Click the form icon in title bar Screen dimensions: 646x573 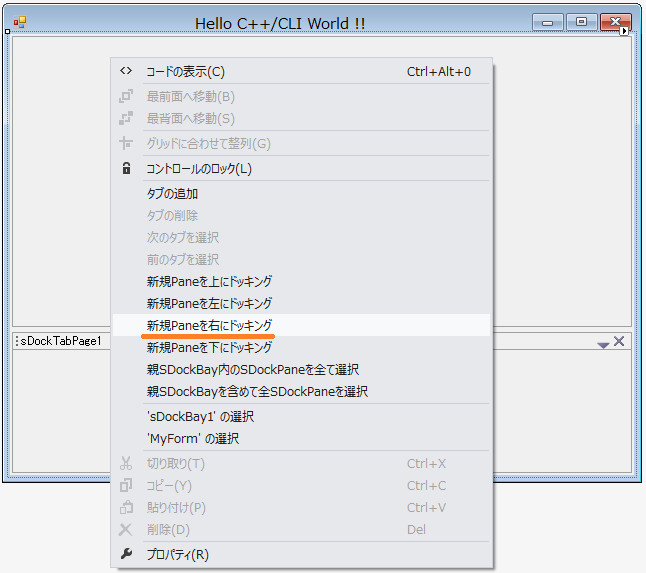coord(19,22)
